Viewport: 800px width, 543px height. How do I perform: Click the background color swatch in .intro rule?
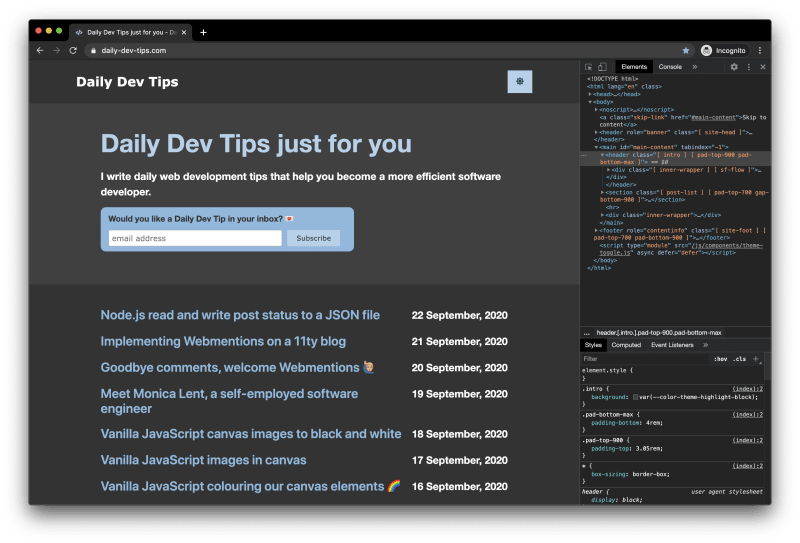[x=635, y=397]
